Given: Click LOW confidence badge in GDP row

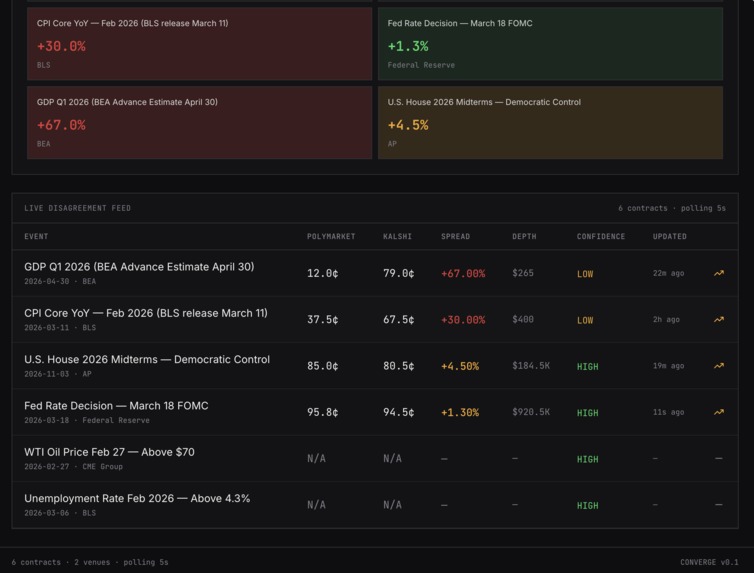Looking at the screenshot, I should pos(585,274).
